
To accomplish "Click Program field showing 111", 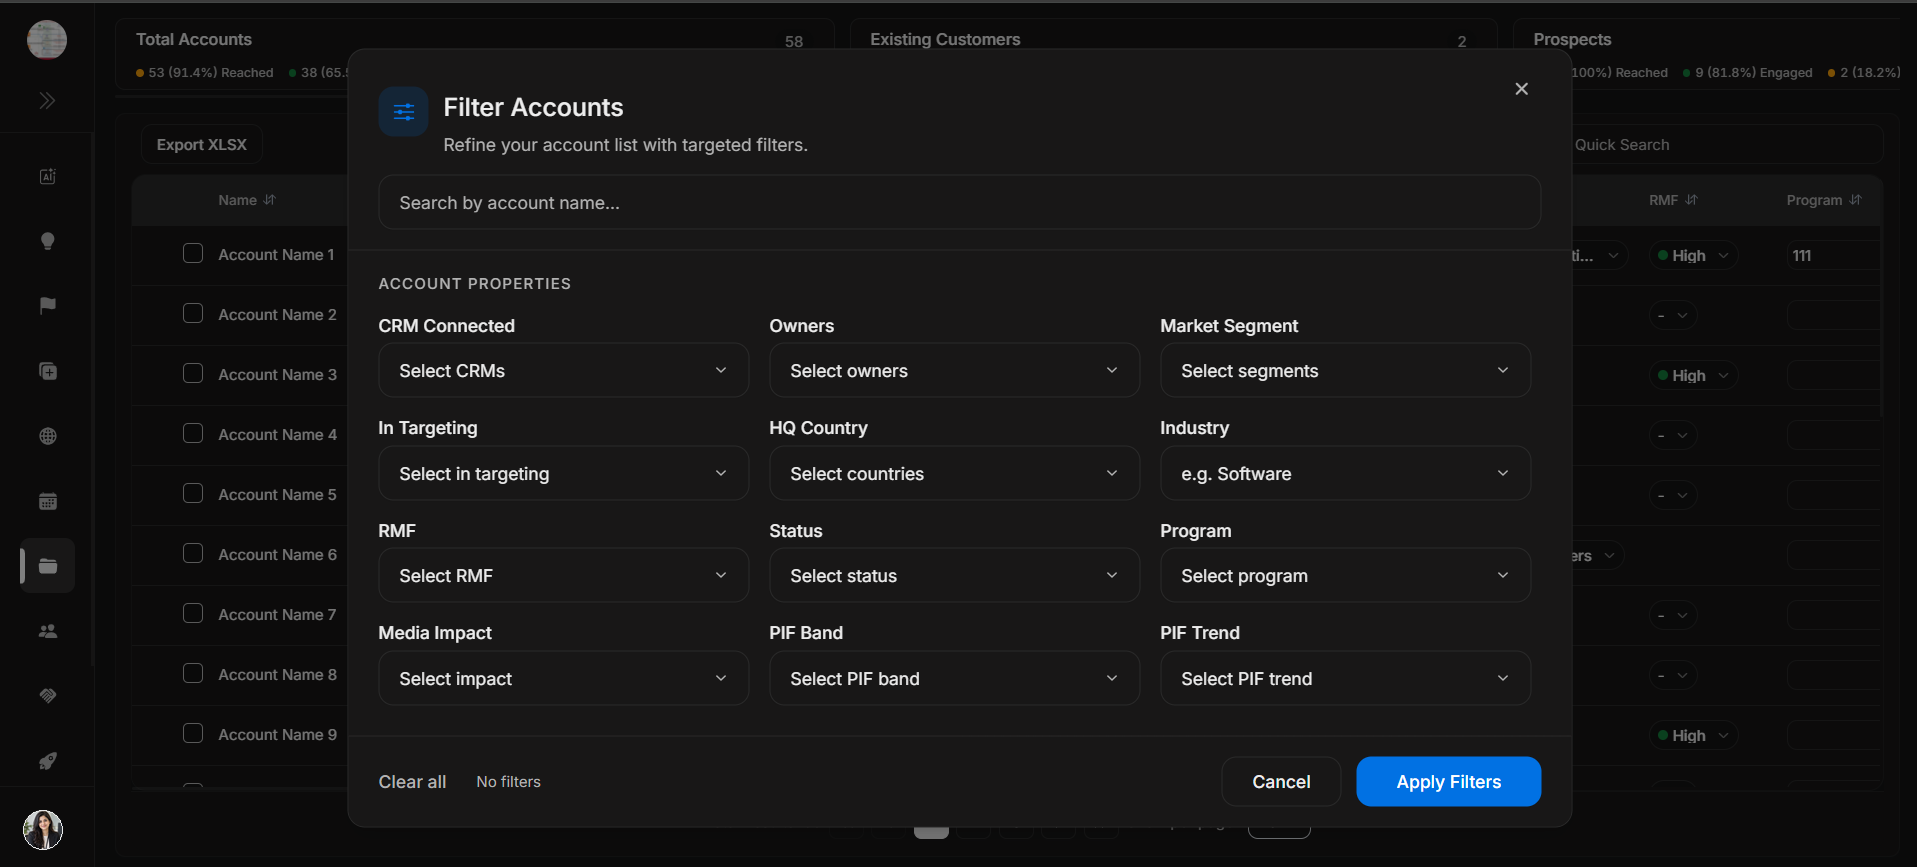I will (x=1832, y=256).
